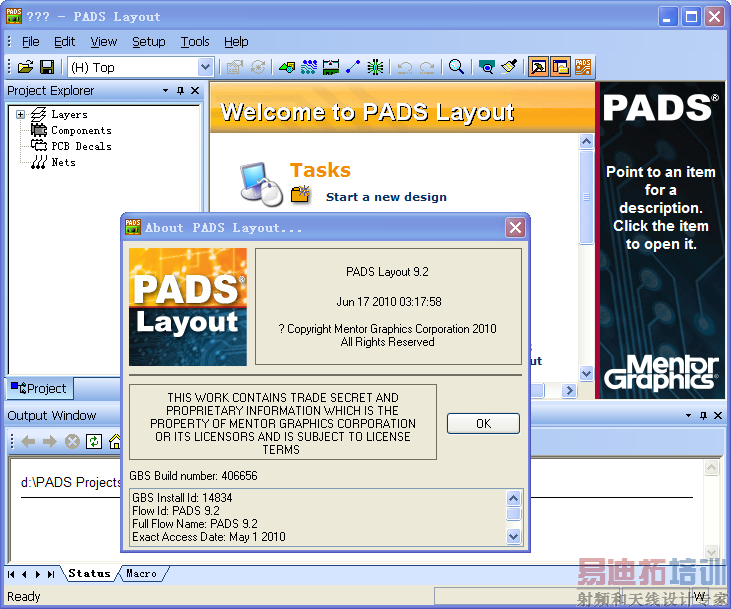Close the Output Window panel
This screenshot has height=609, width=731.
[718, 415]
